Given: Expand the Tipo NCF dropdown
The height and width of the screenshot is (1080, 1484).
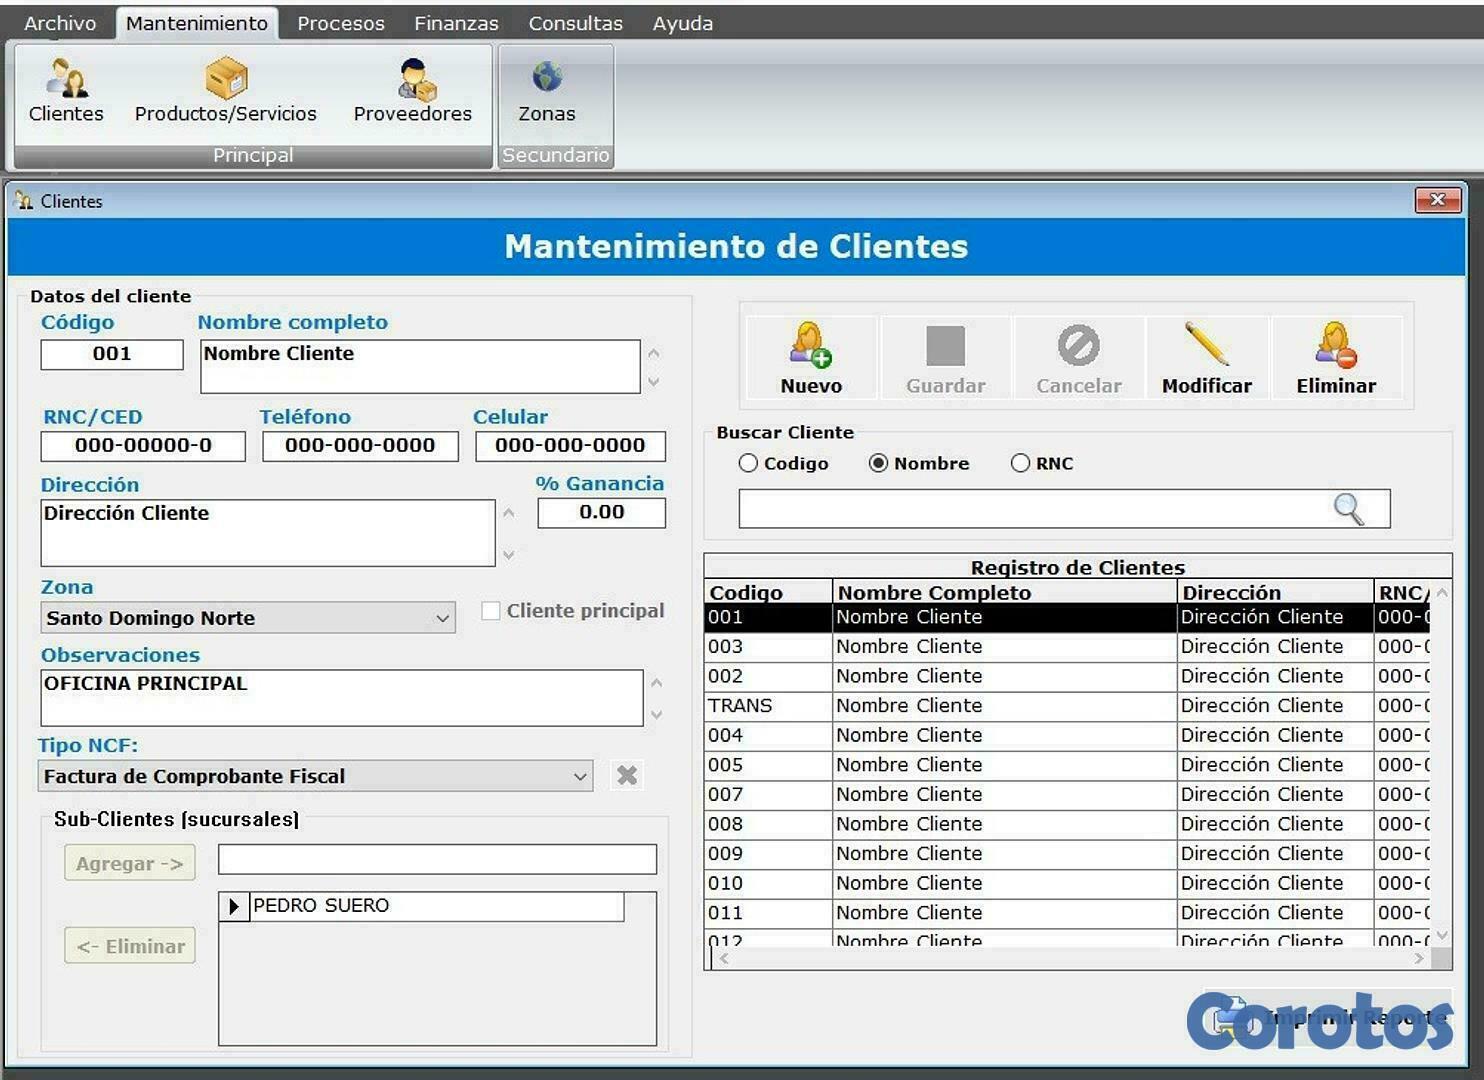Looking at the screenshot, I should click(579, 777).
